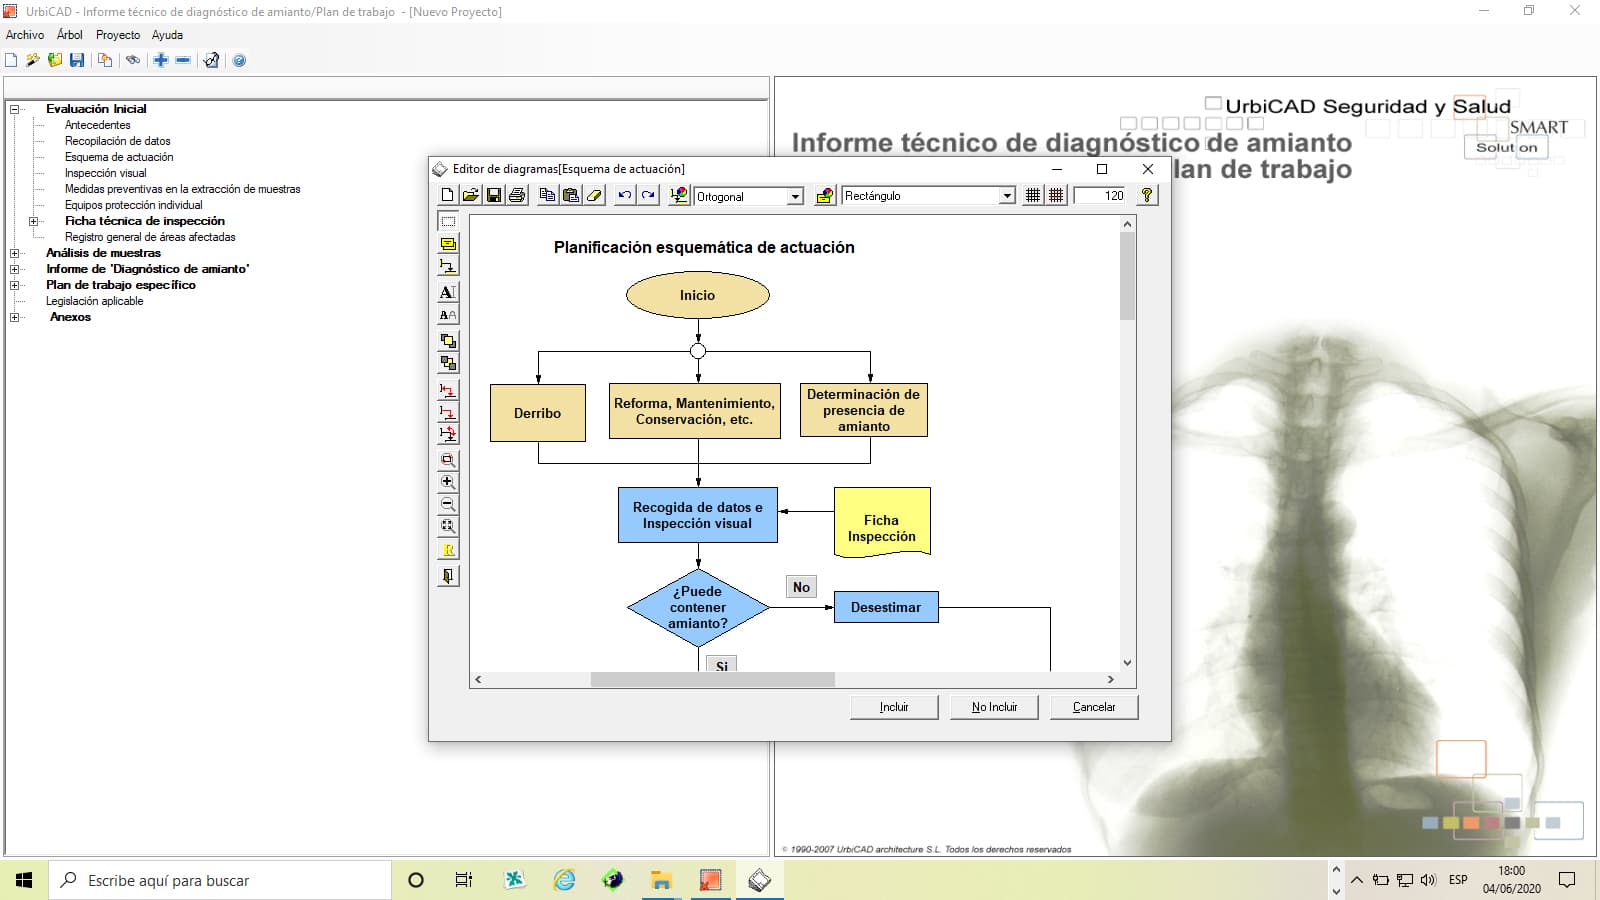Activate the dashed rectangle selection tool

pos(448,221)
